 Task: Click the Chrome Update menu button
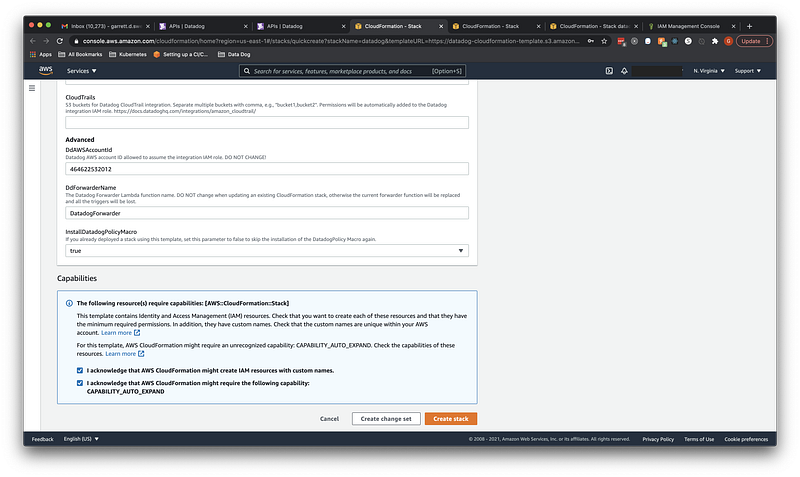coord(754,41)
